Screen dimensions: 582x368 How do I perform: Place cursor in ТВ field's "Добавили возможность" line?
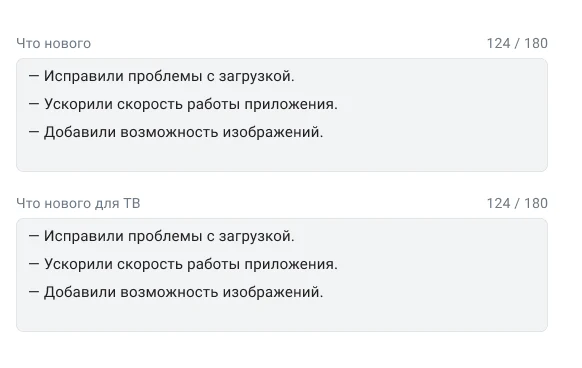[x=176, y=292]
